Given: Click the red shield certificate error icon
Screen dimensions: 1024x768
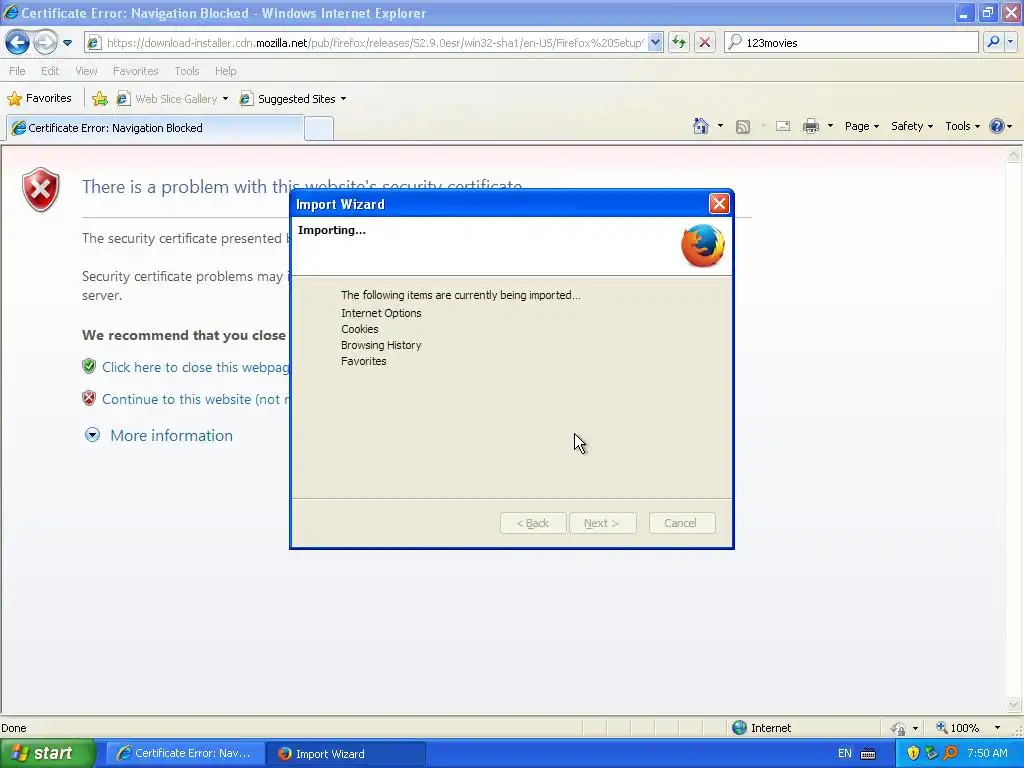Looking at the screenshot, I should pos(40,189).
